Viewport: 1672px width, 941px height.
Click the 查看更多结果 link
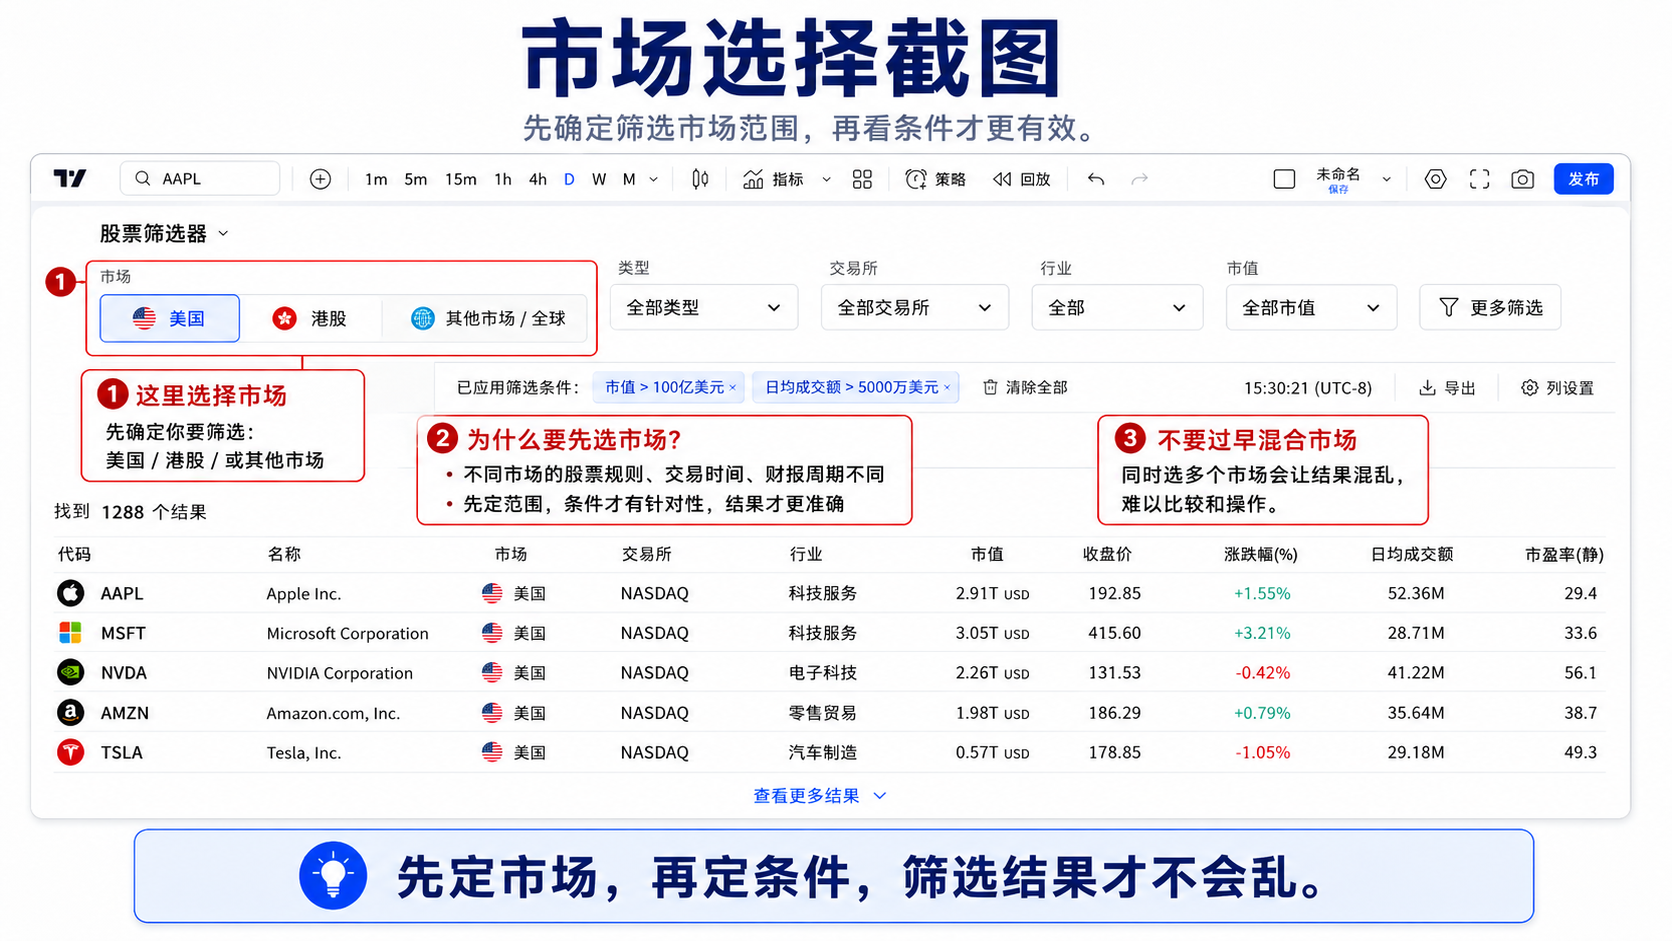coord(820,796)
